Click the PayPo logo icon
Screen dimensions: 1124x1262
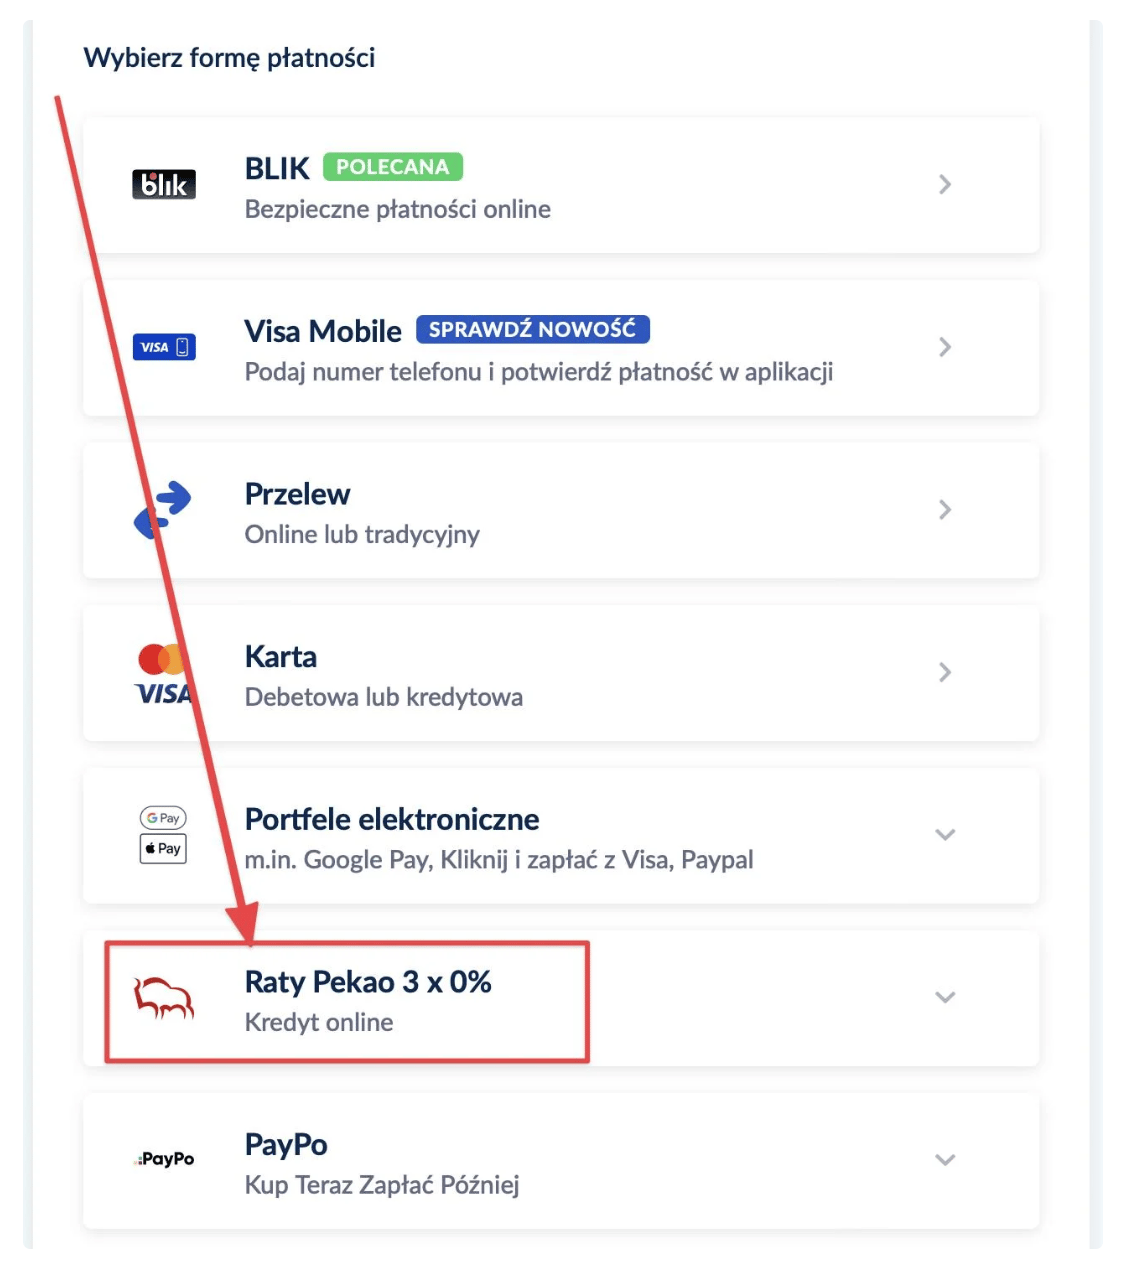164,1159
